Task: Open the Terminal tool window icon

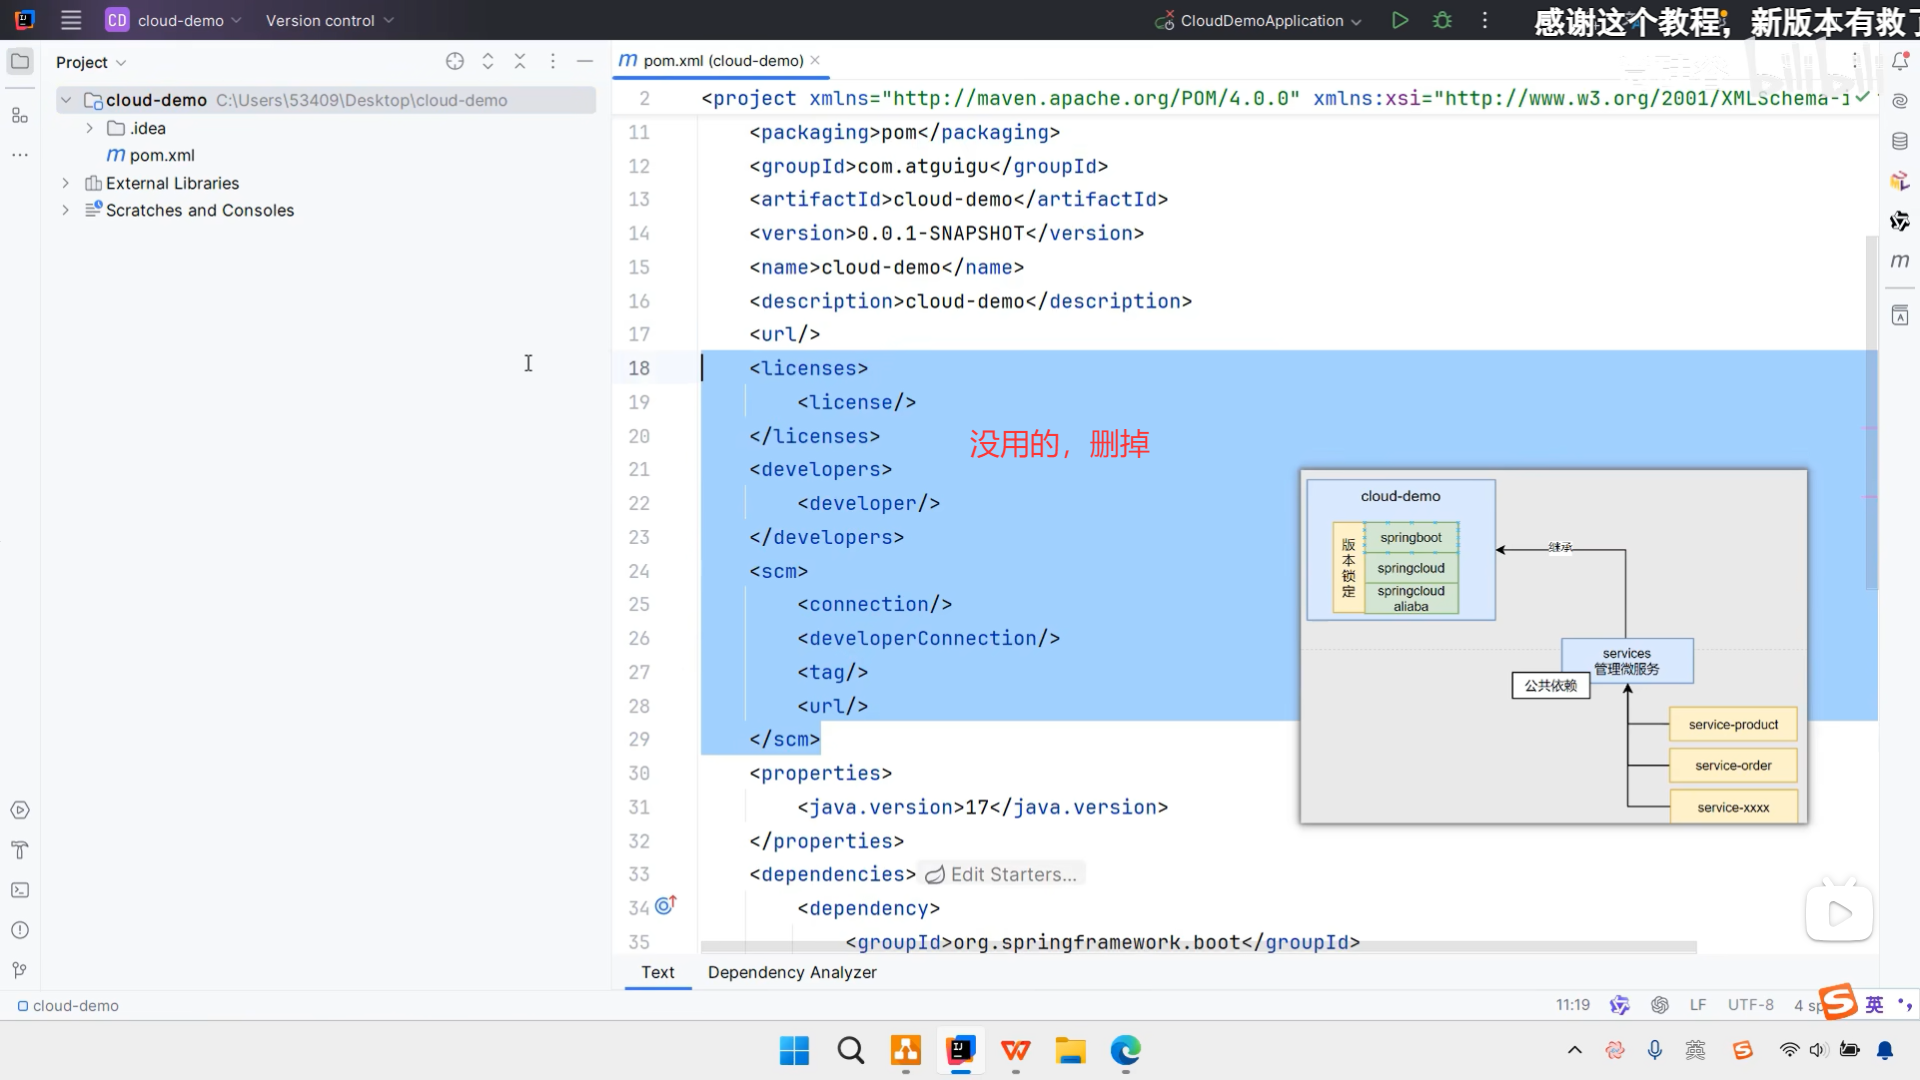Action: (x=20, y=890)
